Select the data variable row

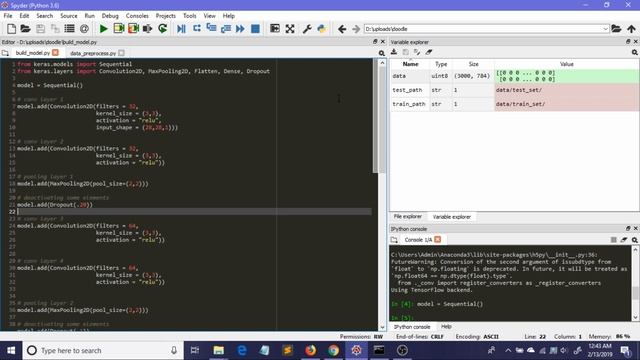(514, 76)
